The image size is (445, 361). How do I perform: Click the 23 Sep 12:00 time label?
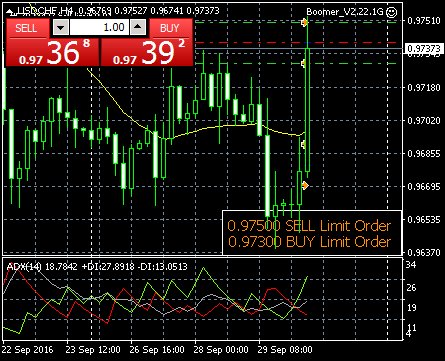pyautogui.click(x=94, y=350)
